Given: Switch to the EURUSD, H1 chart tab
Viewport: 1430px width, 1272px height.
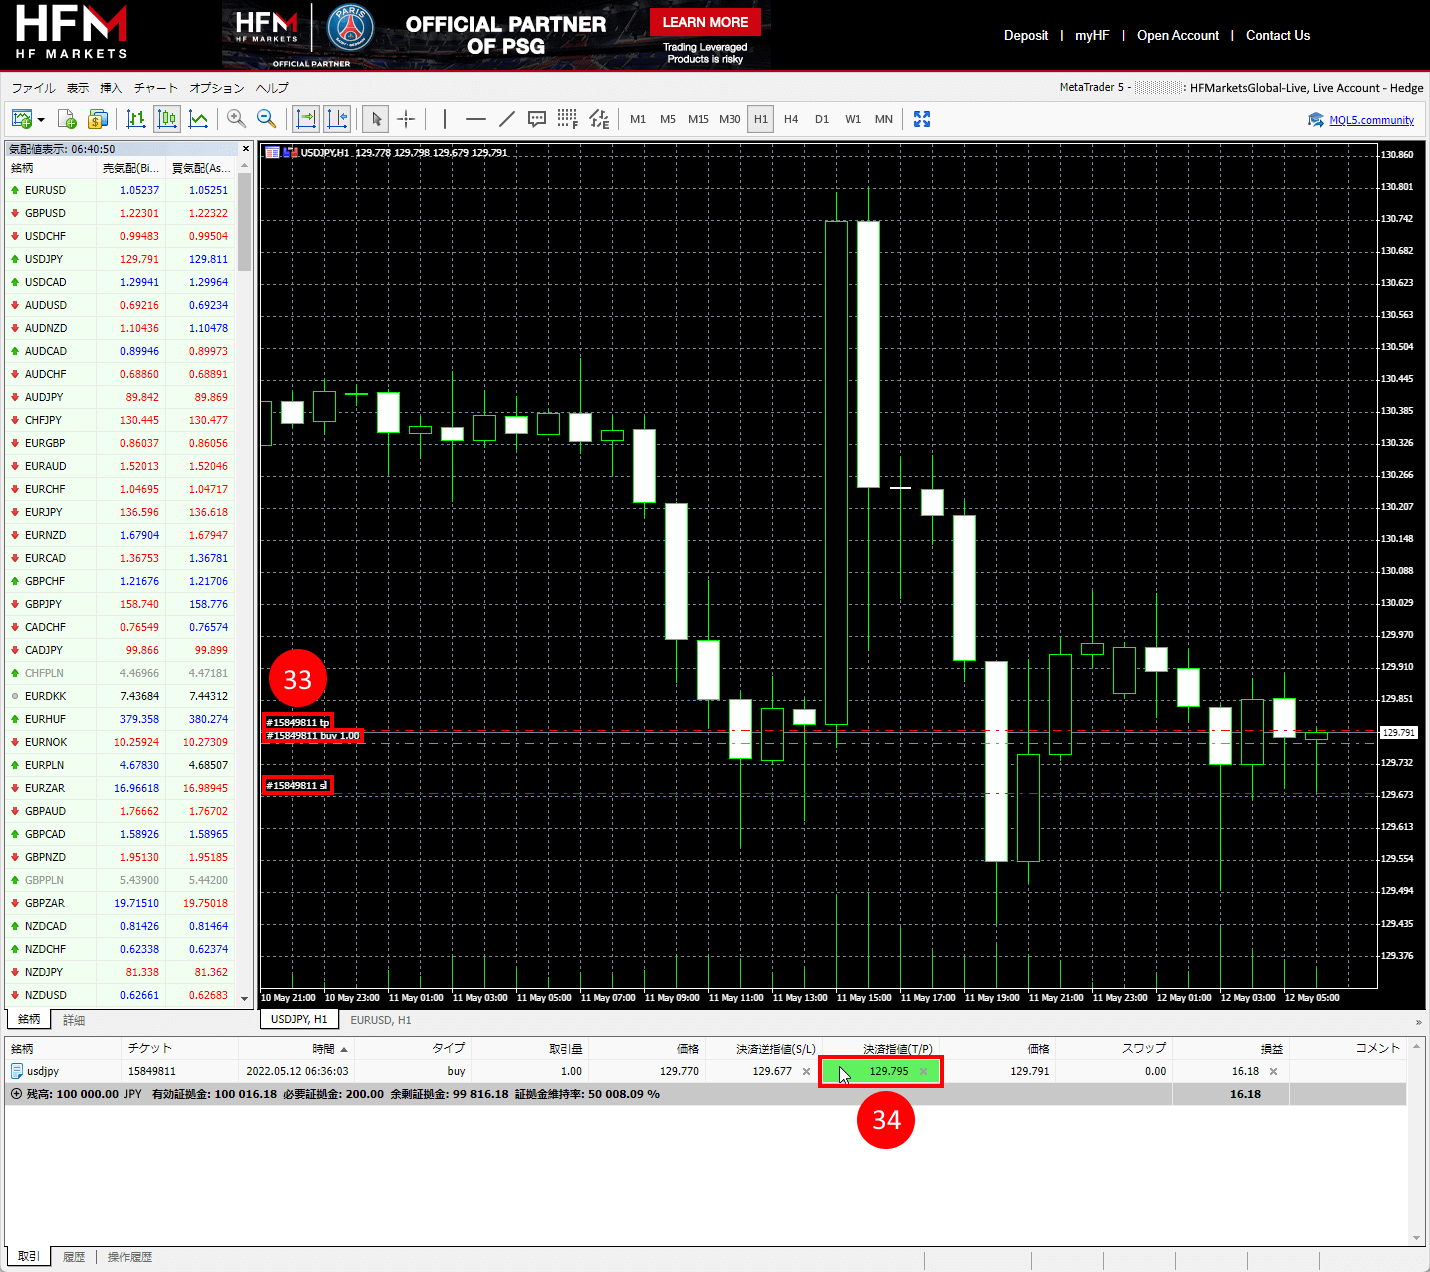Looking at the screenshot, I should point(380,1020).
